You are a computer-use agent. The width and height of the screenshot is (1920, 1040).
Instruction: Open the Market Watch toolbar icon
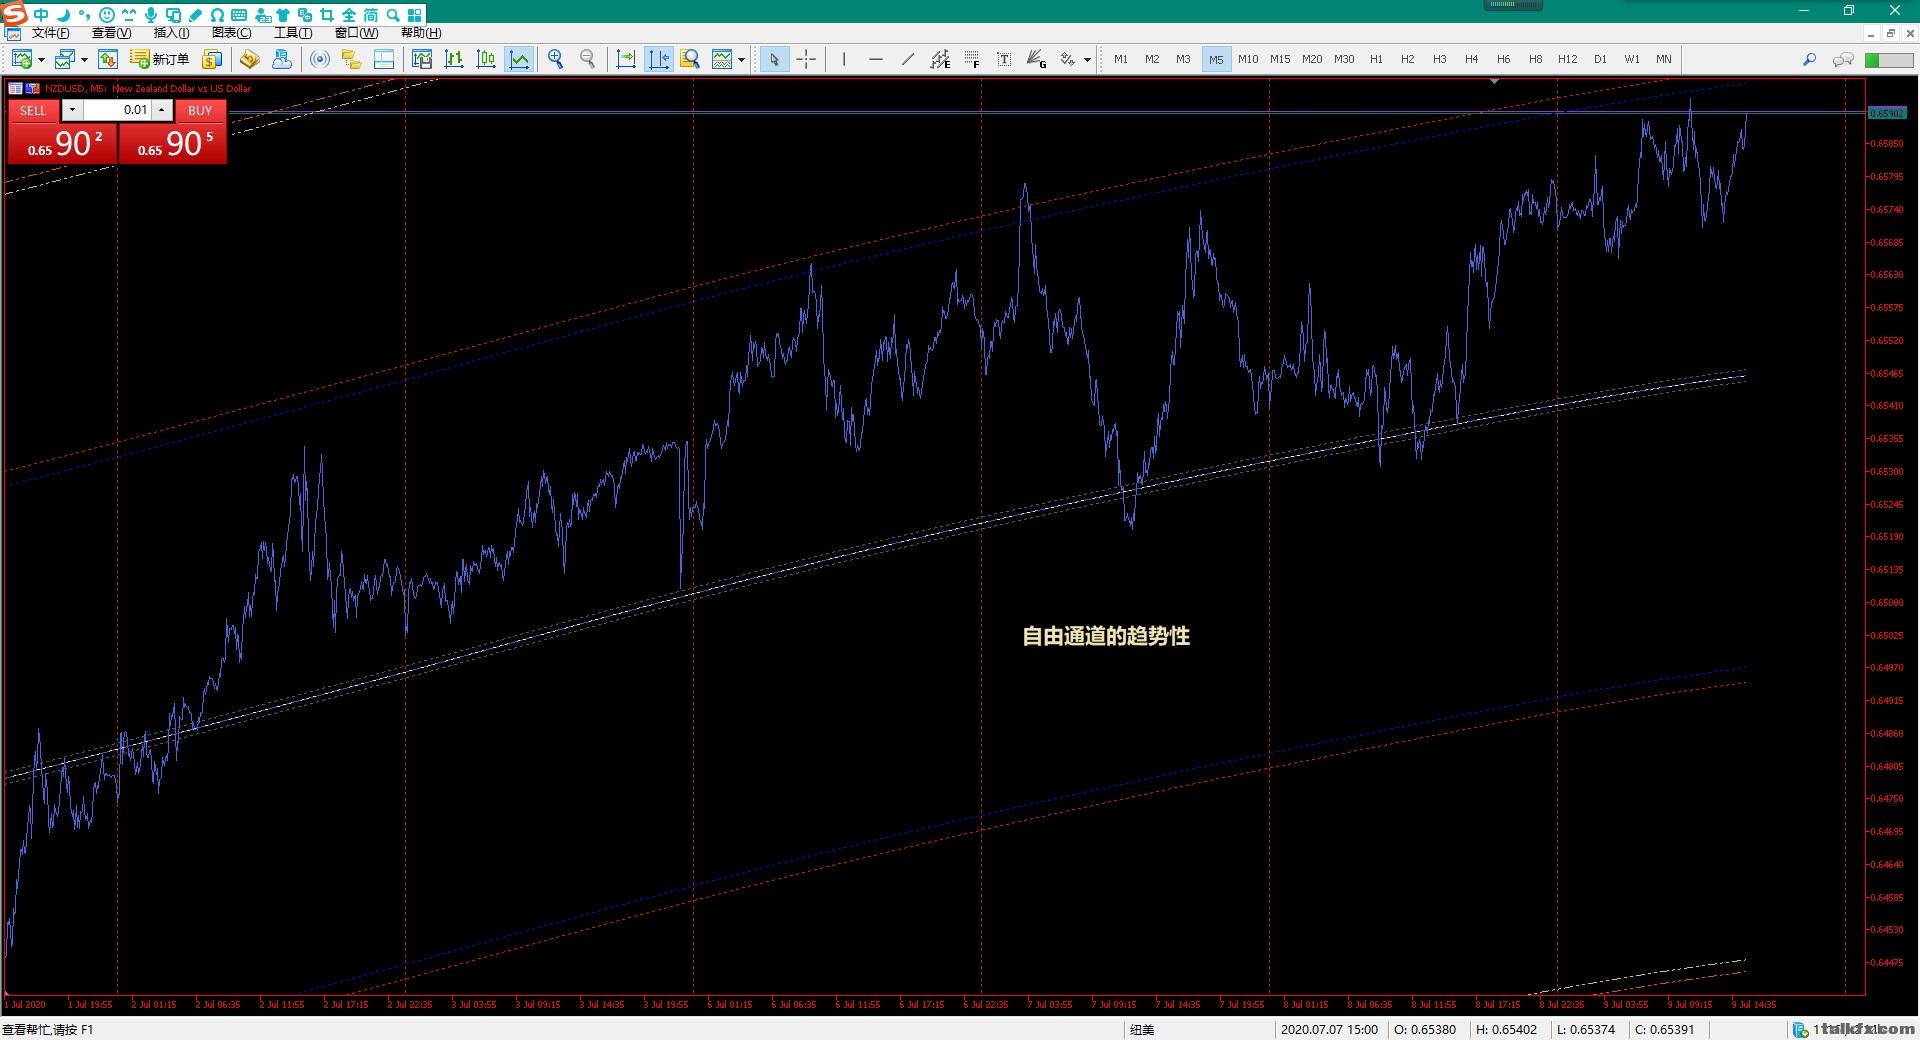(108, 60)
